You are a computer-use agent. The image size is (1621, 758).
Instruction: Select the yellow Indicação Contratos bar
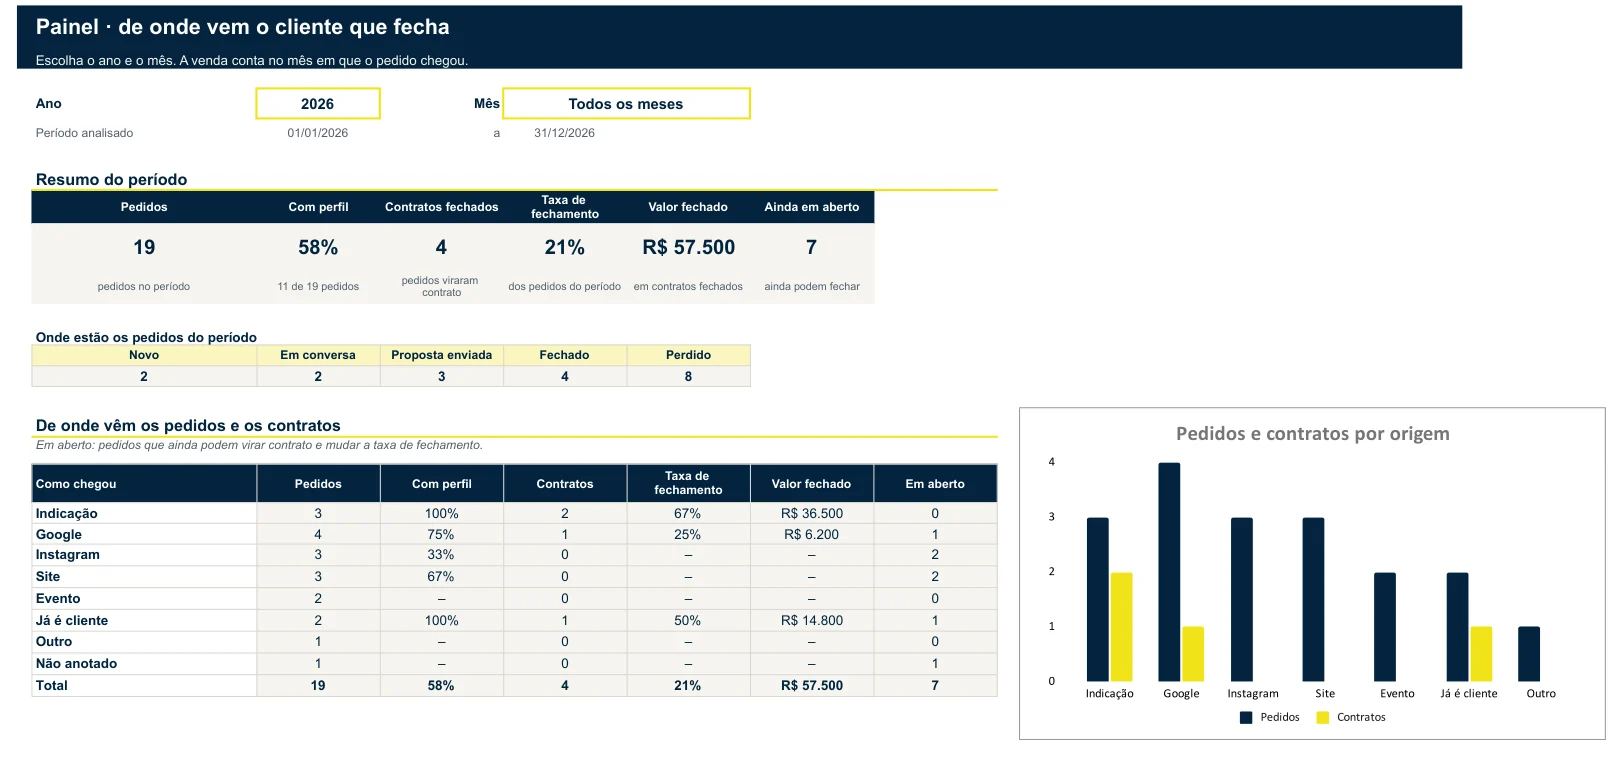(x=1121, y=627)
